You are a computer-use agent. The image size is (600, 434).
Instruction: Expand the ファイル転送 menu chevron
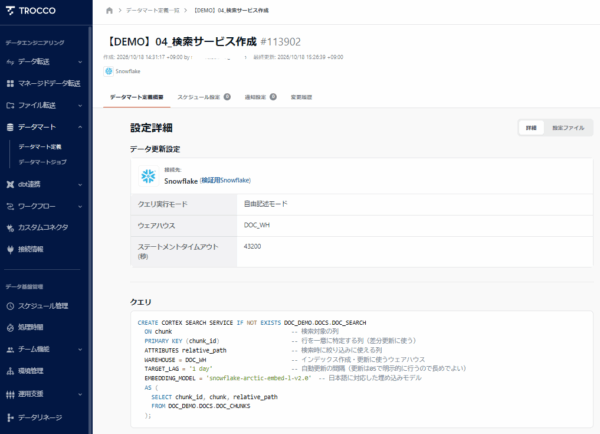point(80,105)
